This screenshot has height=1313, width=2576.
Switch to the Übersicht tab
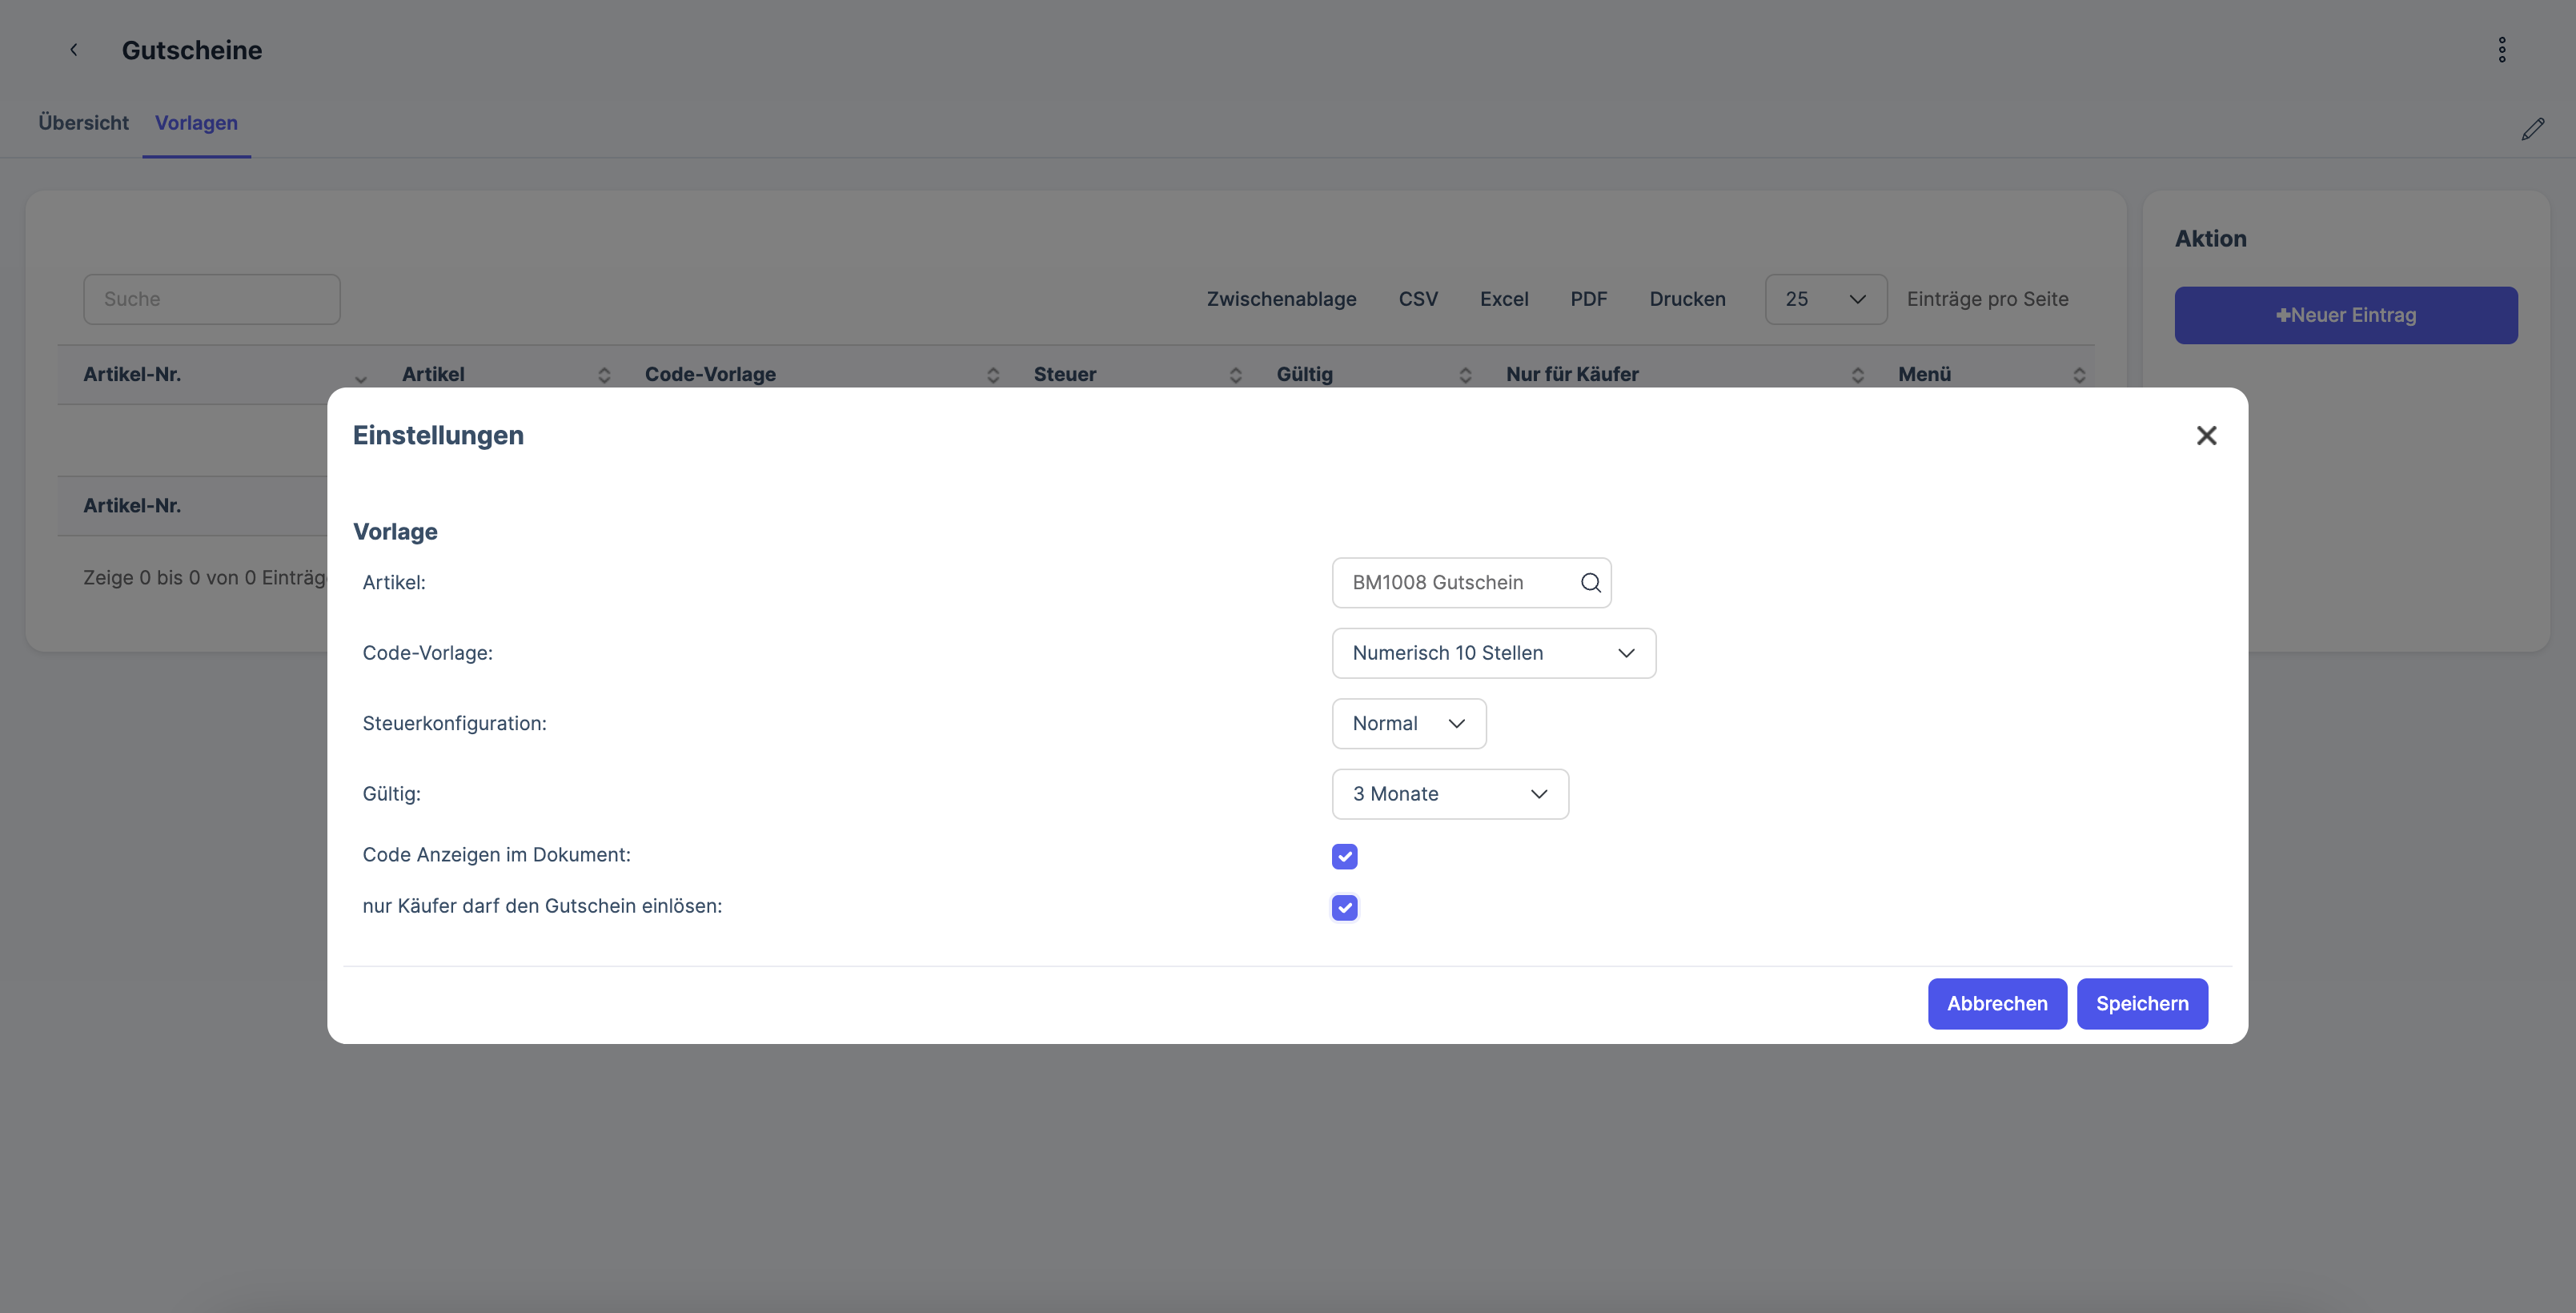point(83,123)
